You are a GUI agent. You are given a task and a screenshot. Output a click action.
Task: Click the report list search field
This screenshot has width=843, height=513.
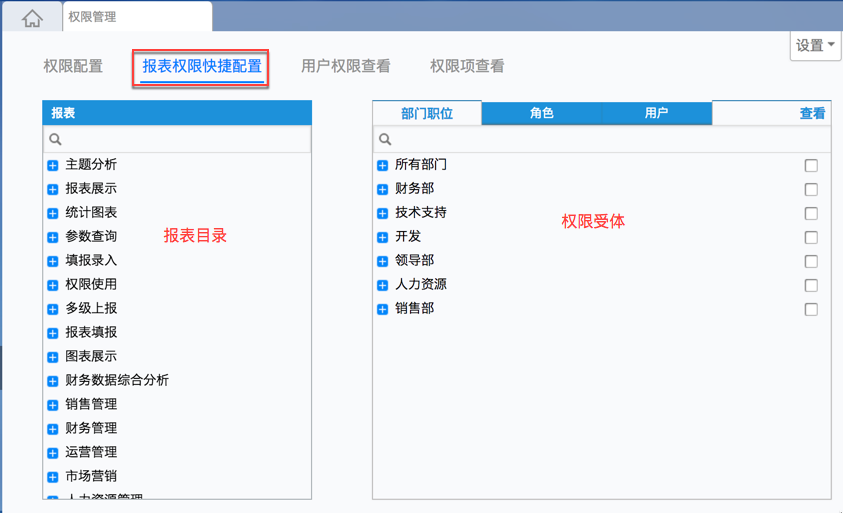click(177, 139)
